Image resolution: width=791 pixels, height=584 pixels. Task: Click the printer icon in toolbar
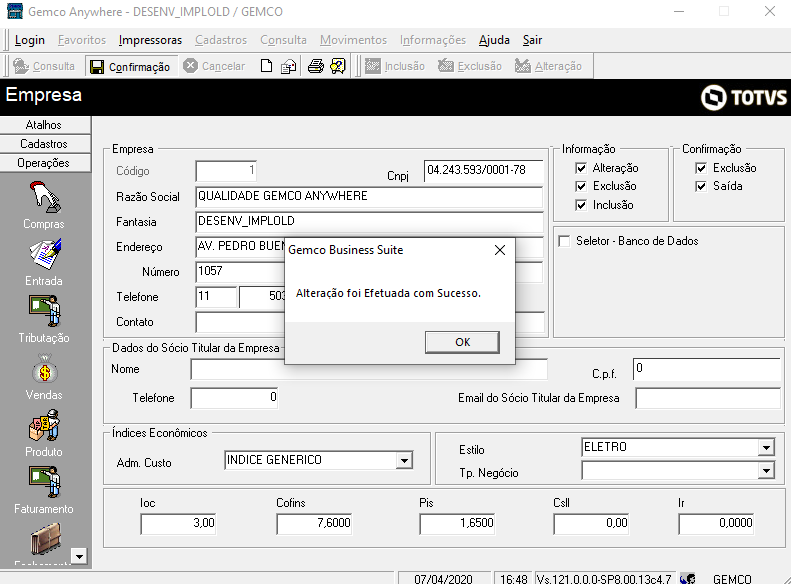pyautogui.click(x=316, y=66)
